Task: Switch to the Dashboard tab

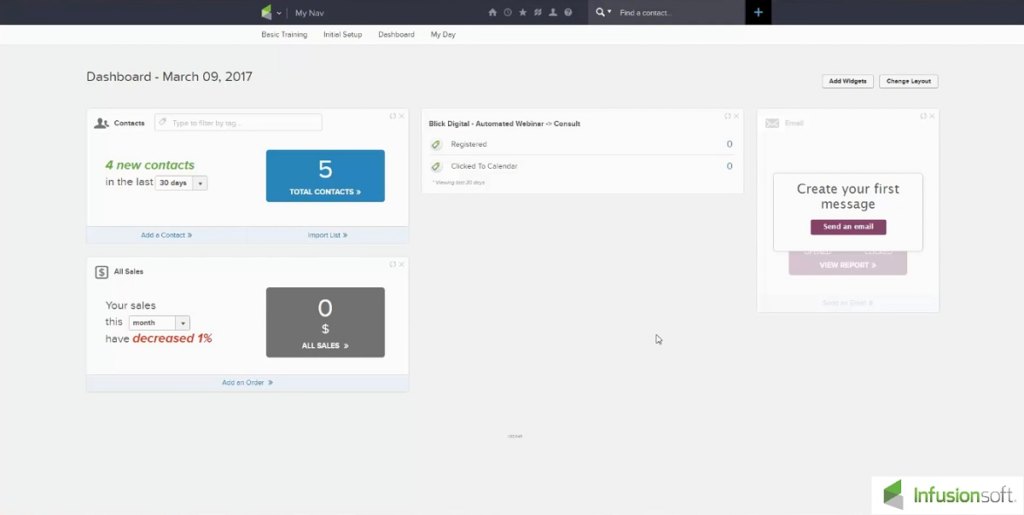Action: pos(396,35)
